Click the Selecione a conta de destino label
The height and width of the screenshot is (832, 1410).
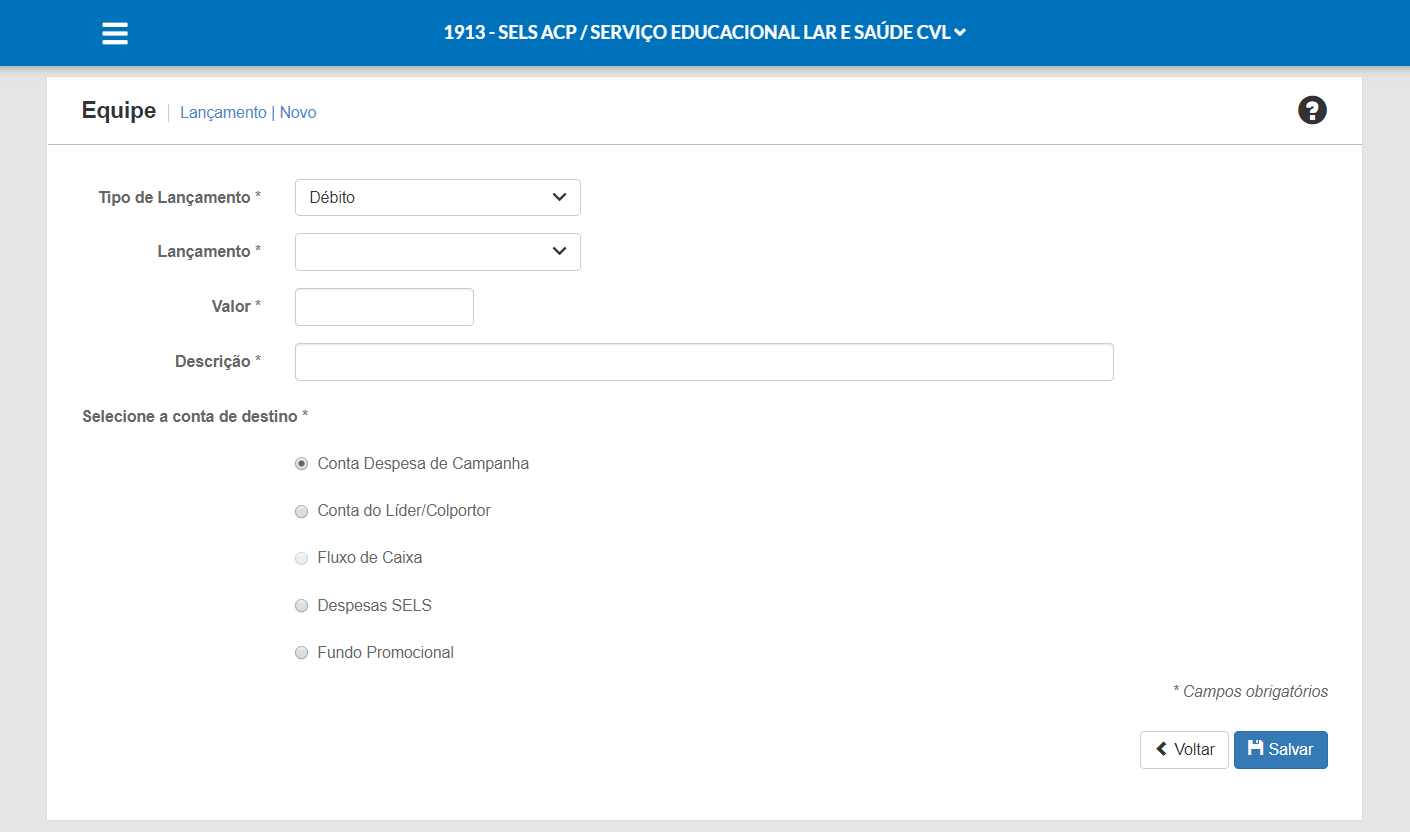(195, 416)
